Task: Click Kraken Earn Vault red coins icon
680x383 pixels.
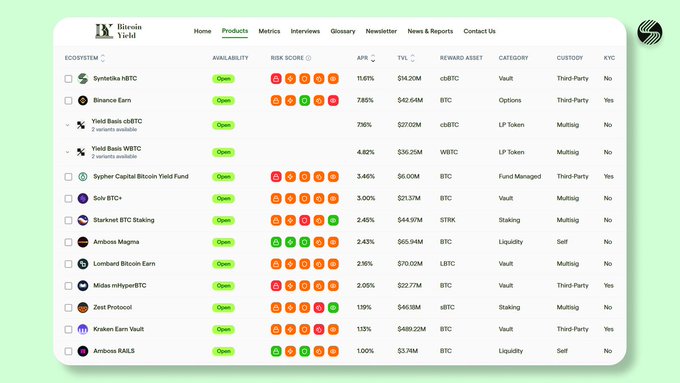Action: point(319,329)
